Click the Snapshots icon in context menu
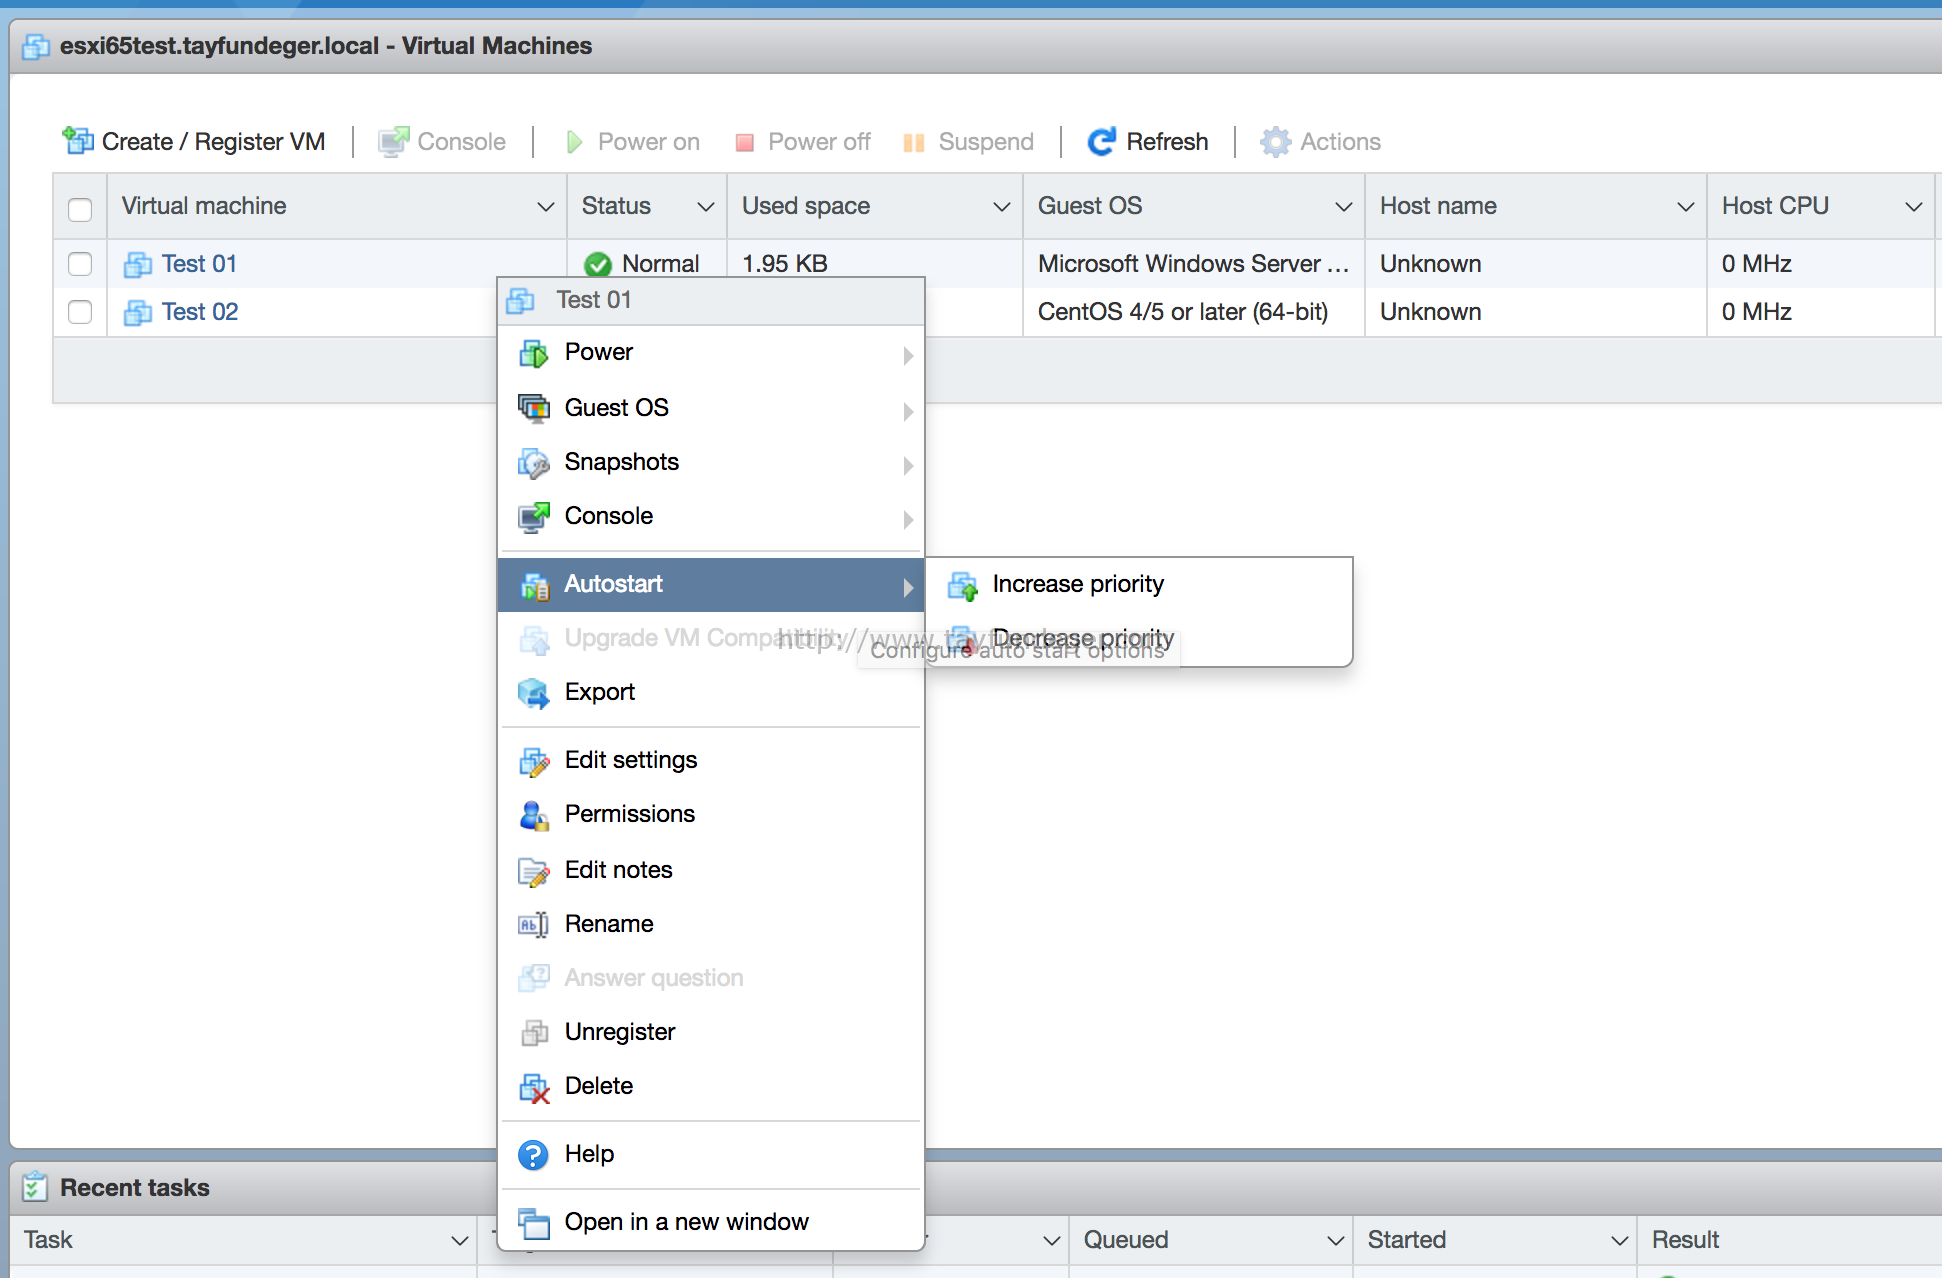1942x1278 pixels. [534, 463]
